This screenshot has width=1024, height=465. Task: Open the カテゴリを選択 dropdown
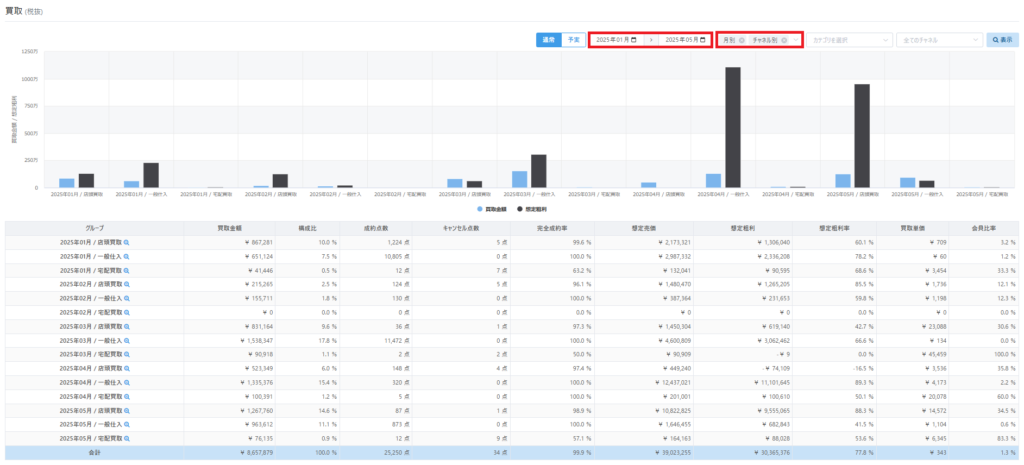[850, 40]
